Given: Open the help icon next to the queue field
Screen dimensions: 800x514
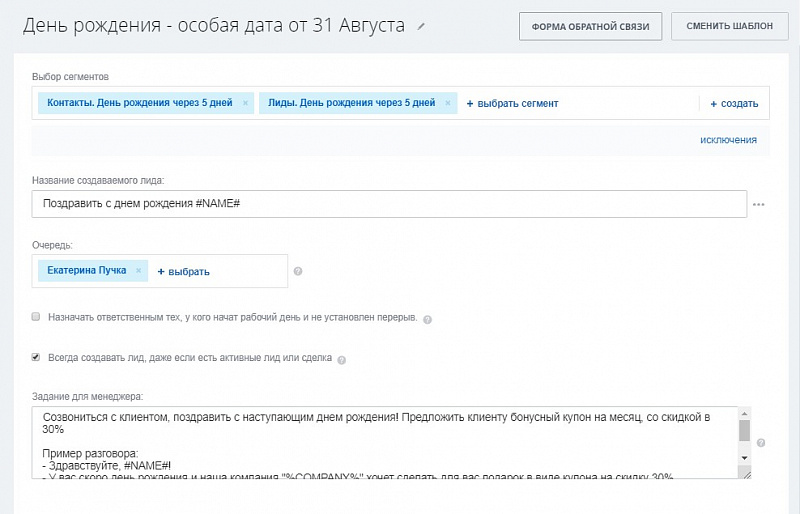Looking at the screenshot, I should [298, 271].
